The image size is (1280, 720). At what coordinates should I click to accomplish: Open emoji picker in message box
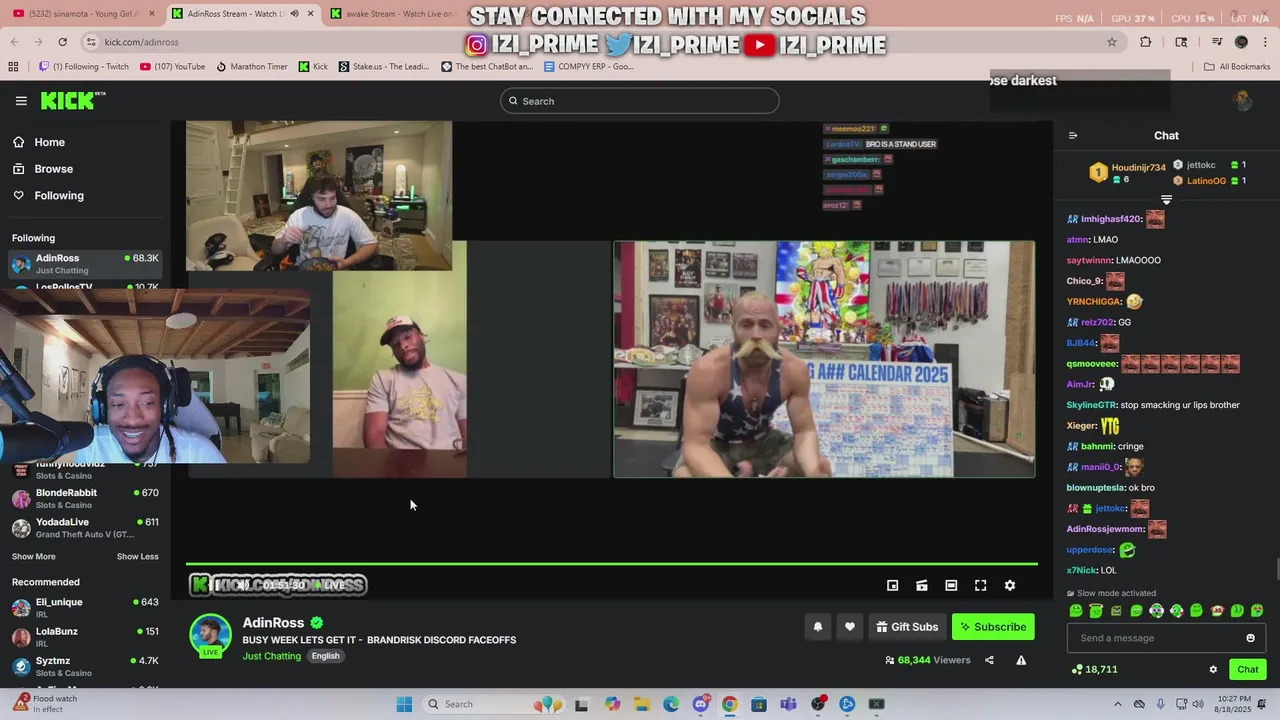(1250, 638)
